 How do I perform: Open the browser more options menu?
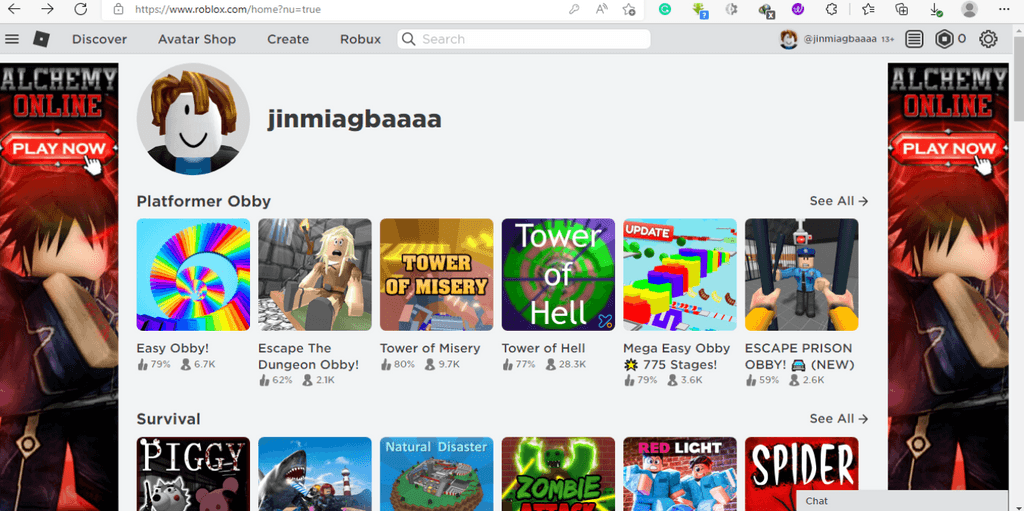pos(1004,9)
